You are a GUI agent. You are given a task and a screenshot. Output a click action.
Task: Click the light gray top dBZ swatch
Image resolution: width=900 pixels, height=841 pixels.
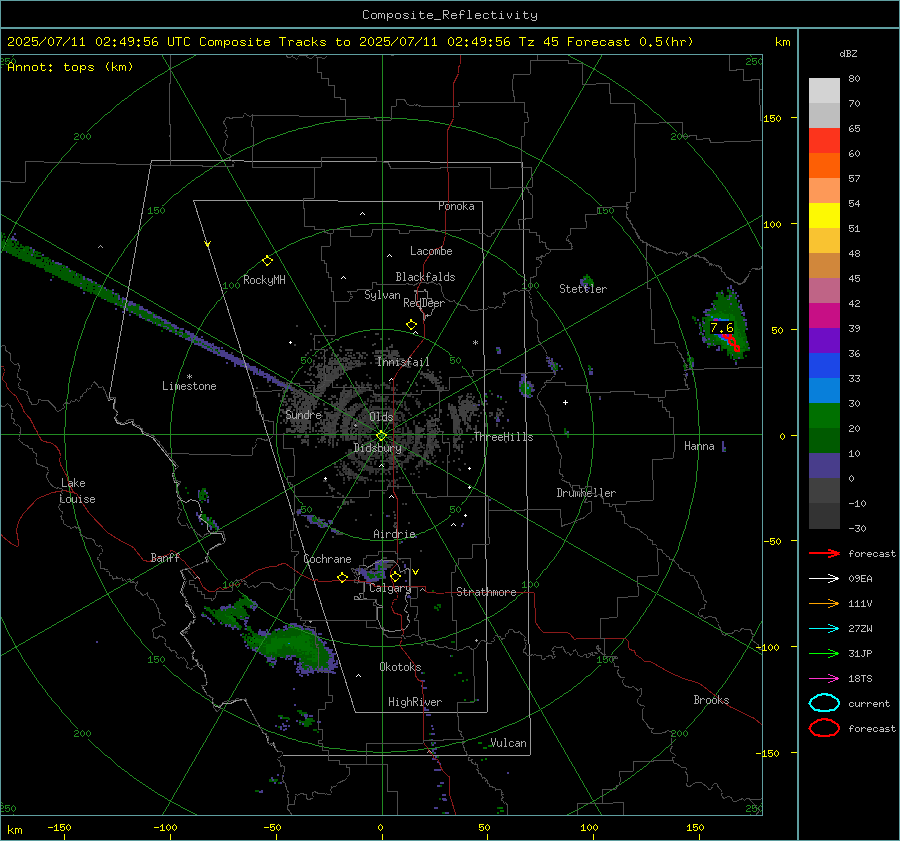824,91
